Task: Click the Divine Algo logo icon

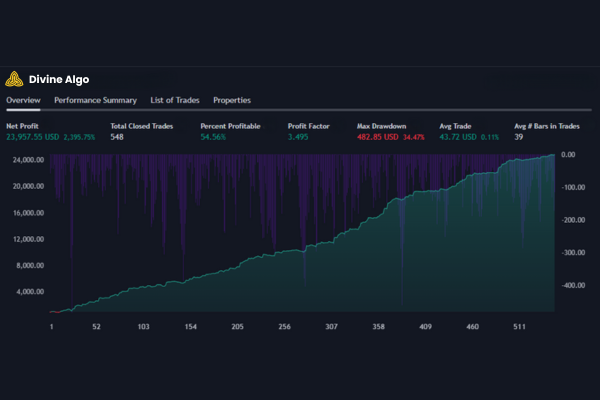Action: coord(14,79)
